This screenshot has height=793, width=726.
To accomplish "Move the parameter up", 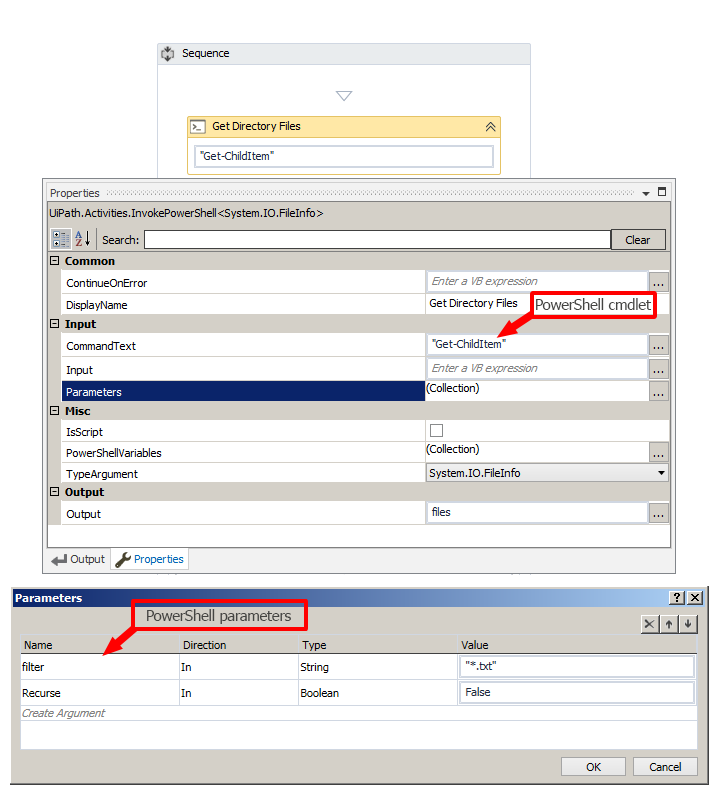I will click(669, 624).
